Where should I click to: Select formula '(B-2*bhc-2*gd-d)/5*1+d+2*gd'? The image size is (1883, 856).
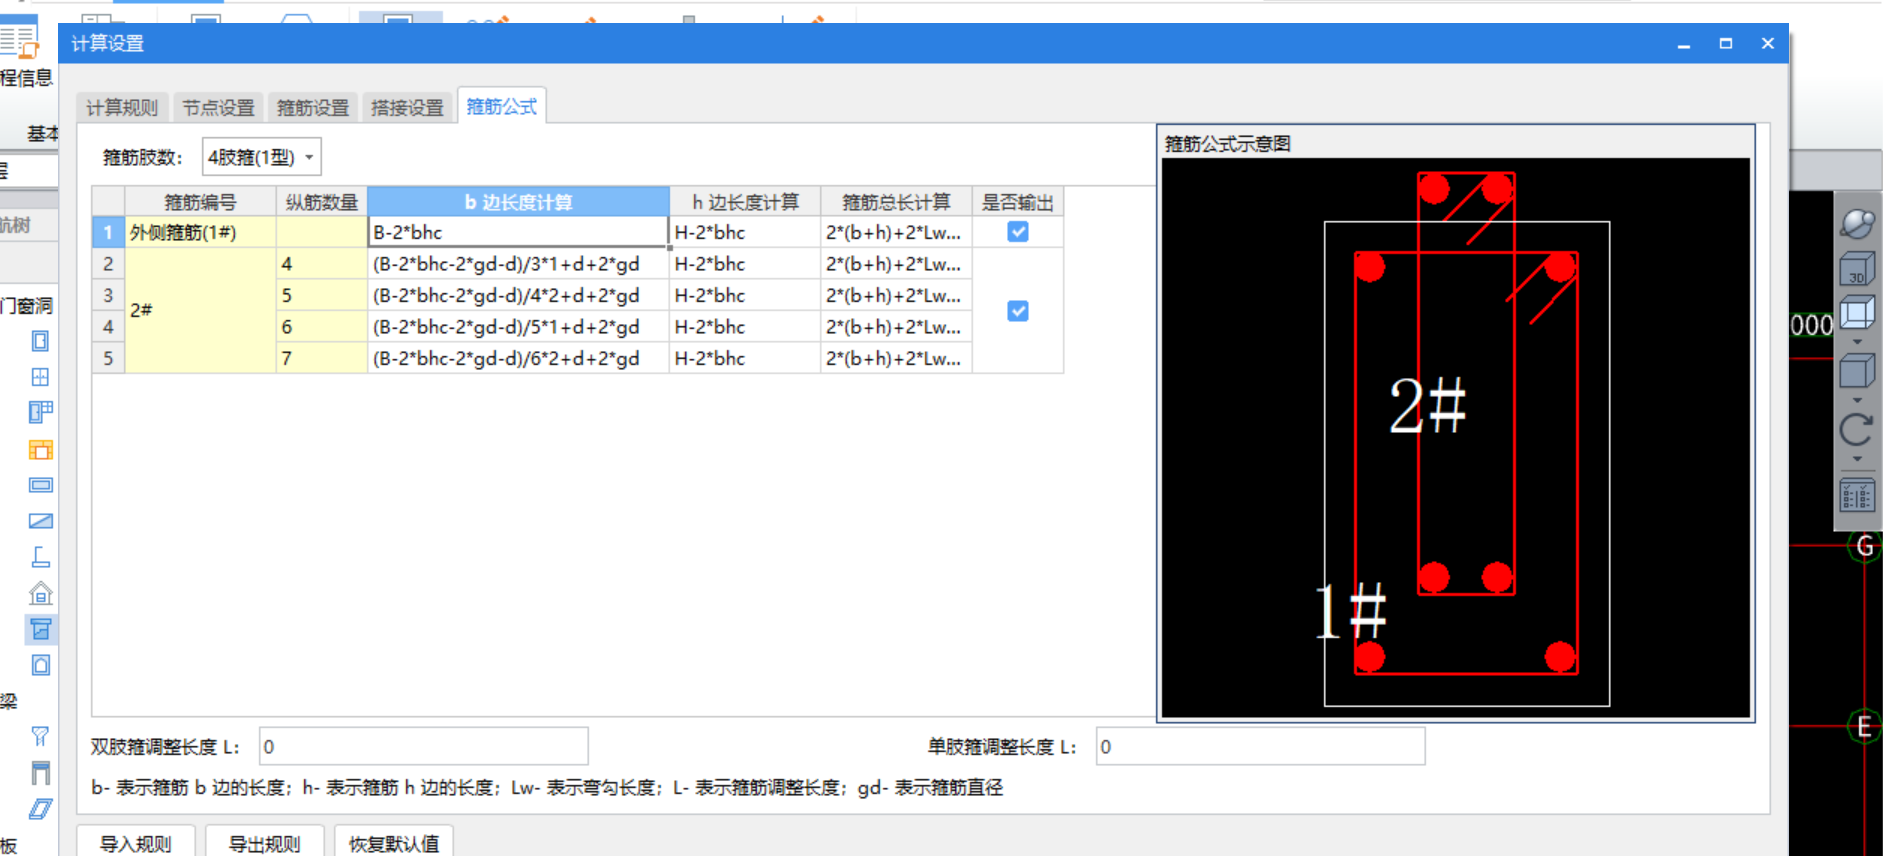tap(518, 327)
